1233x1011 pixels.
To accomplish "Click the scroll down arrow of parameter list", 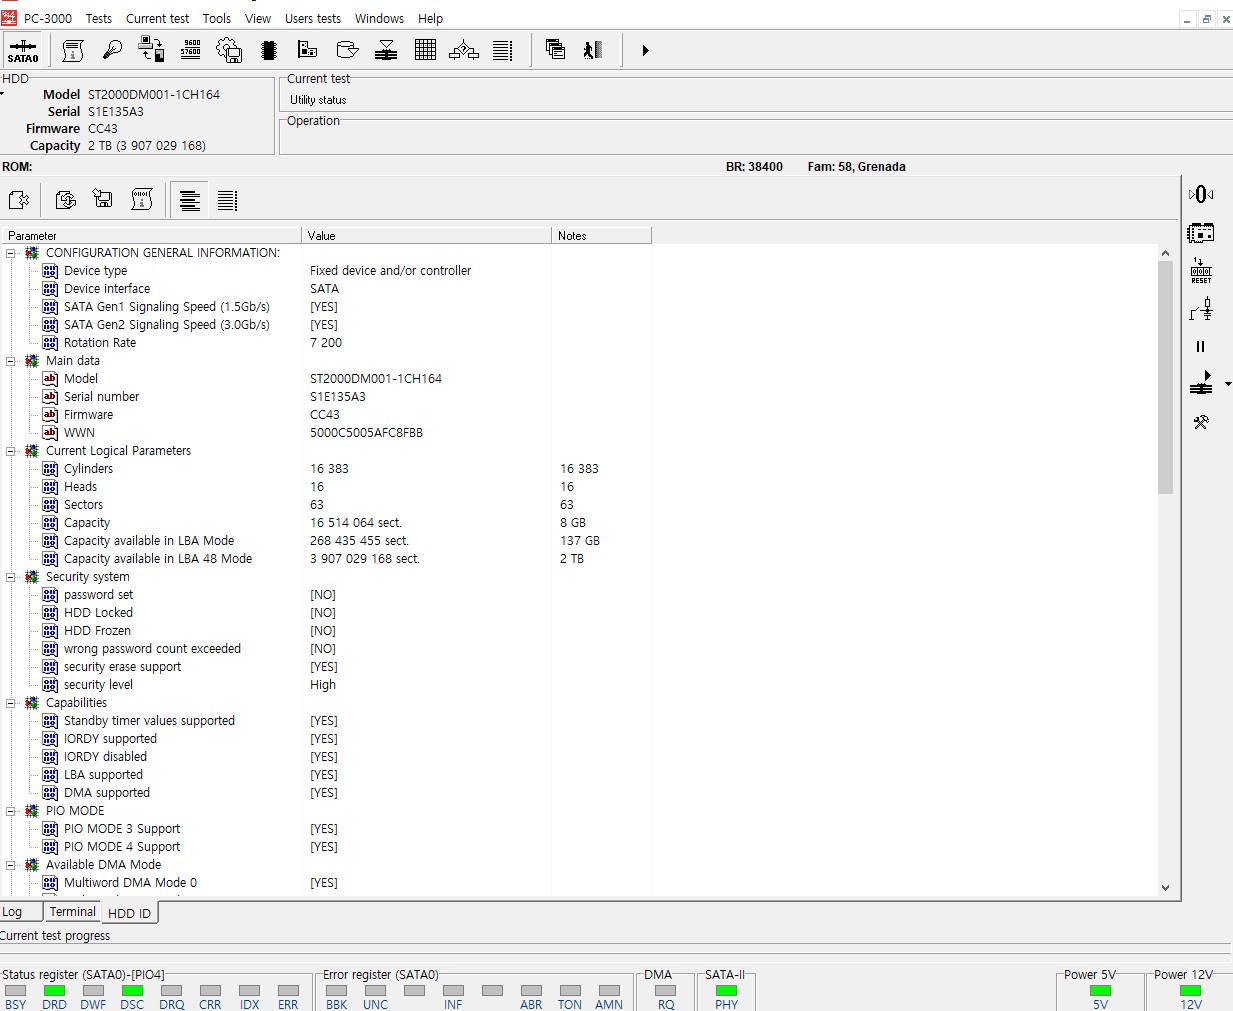I will pyautogui.click(x=1165, y=887).
